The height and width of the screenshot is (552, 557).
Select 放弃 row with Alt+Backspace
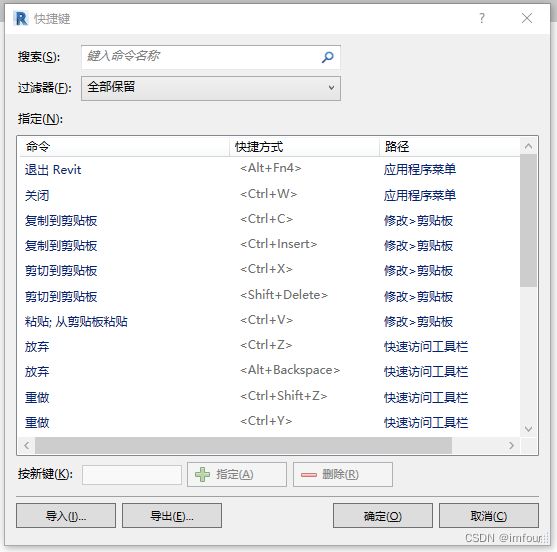coord(269,372)
